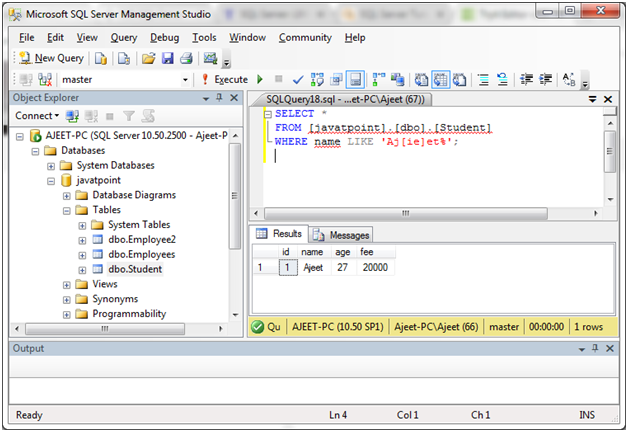
Task: Toggle IntelliSense enabled button
Action: click(355, 80)
